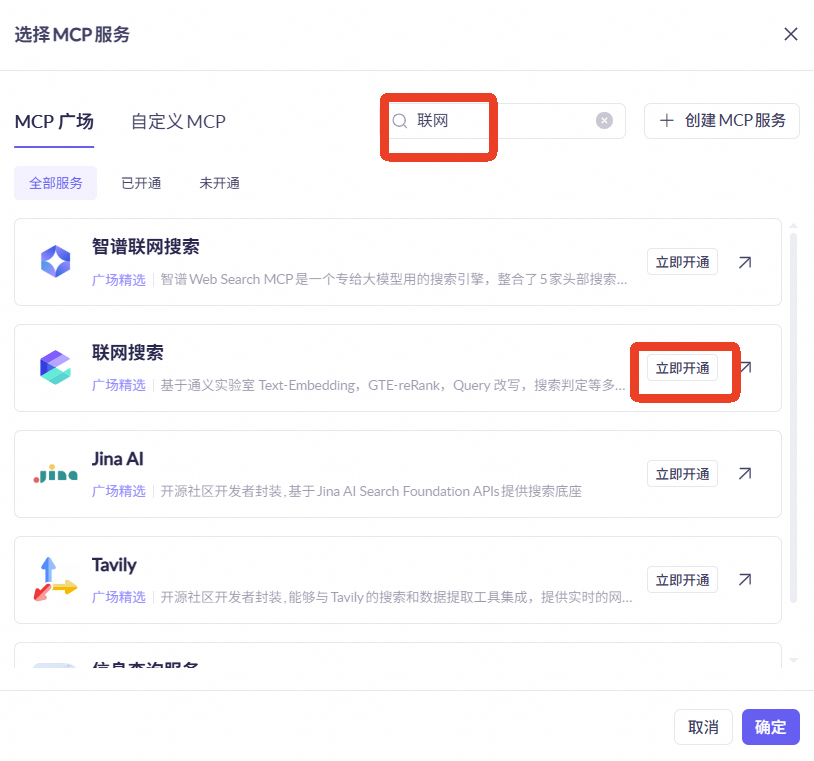
Task: Click the 广场精选 tag under Tavily
Action: pyautogui.click(x=119, y=597)
